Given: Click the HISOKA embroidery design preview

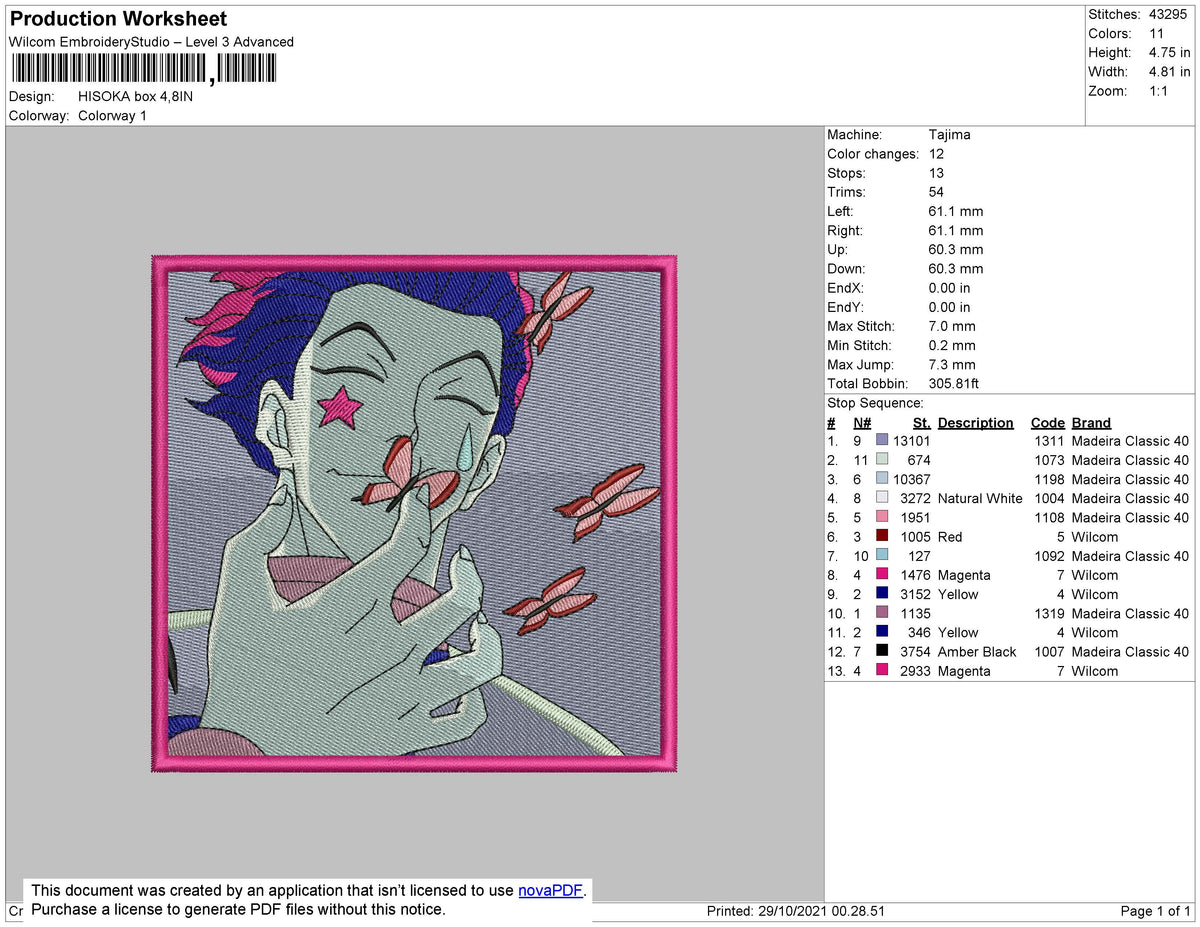Looking at the screenshot, I should tap(413, 517).
